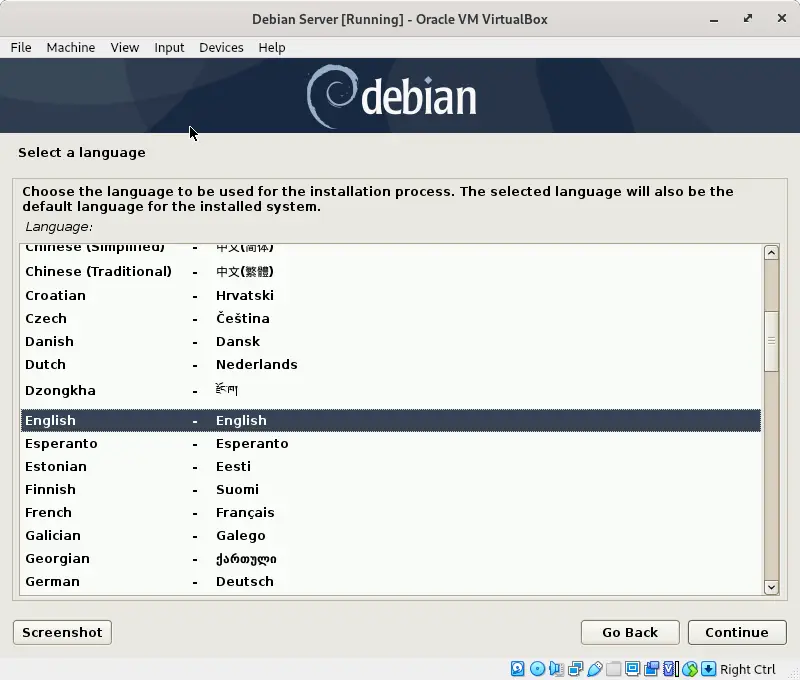Open the View menu

(x=125, y=47)
